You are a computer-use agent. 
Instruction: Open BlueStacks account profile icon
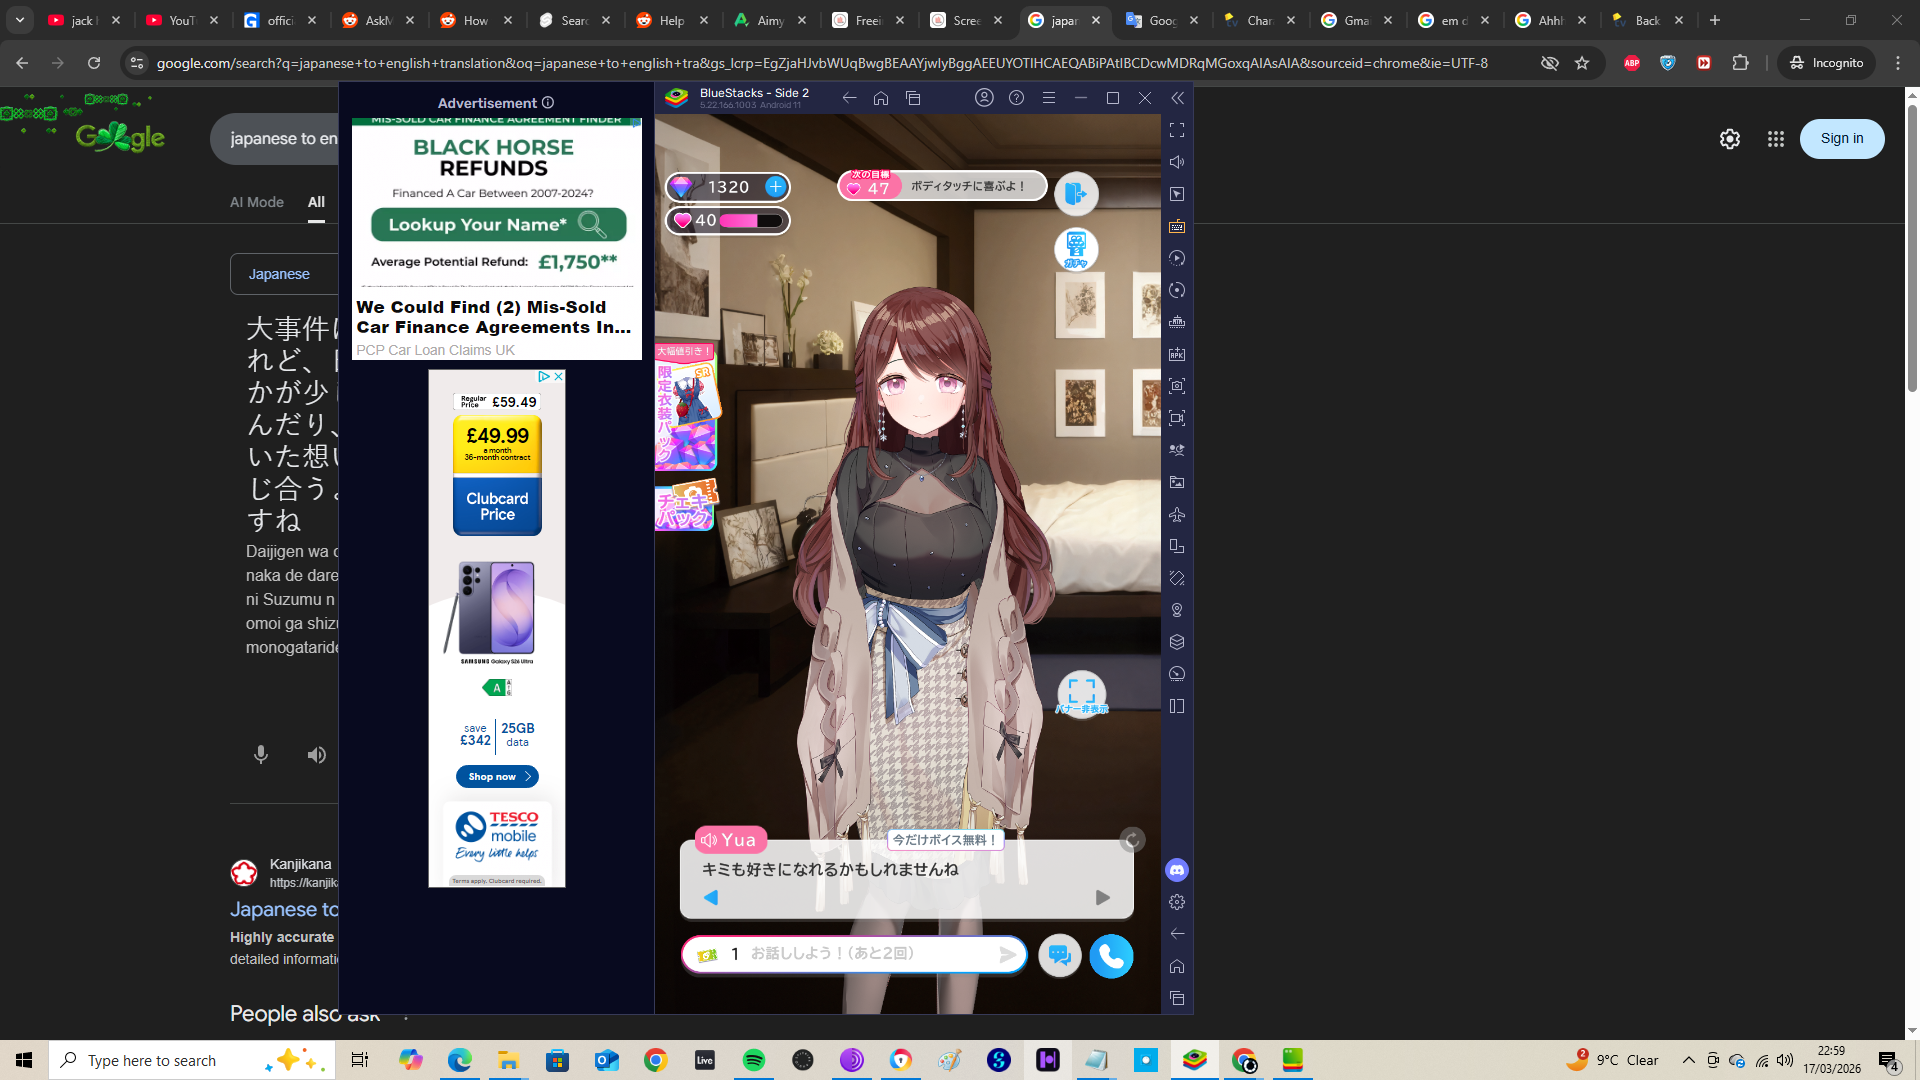coord(984,98)
